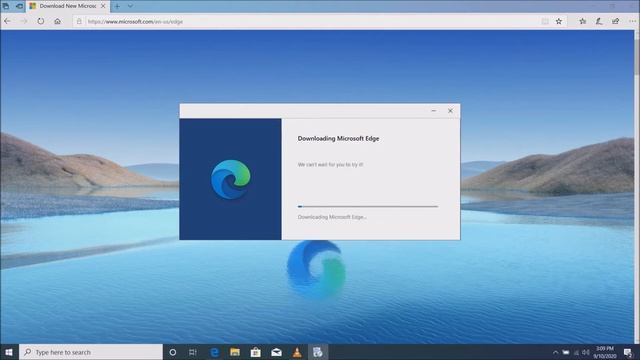Open legacy Edge from the taskbar
This screenshot has height=360, width=640.
tap(214, 352)
